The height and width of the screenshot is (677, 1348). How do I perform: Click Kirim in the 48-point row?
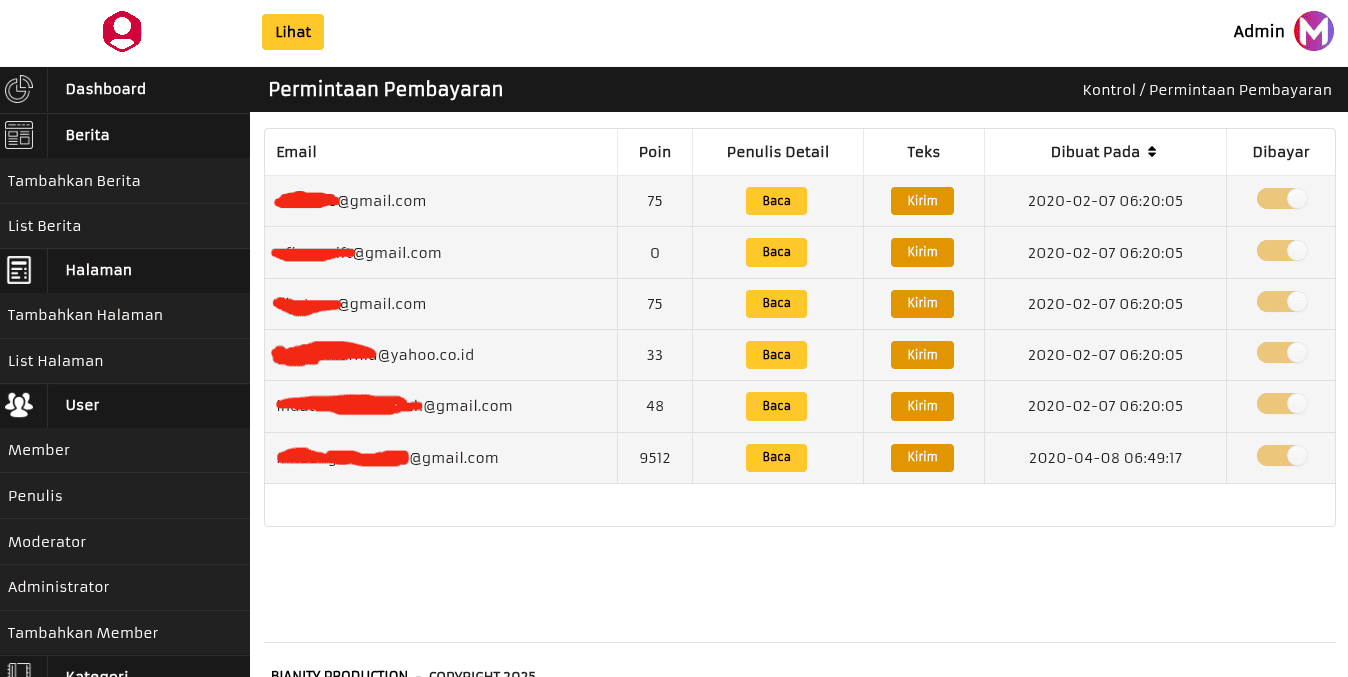[922, 406]
